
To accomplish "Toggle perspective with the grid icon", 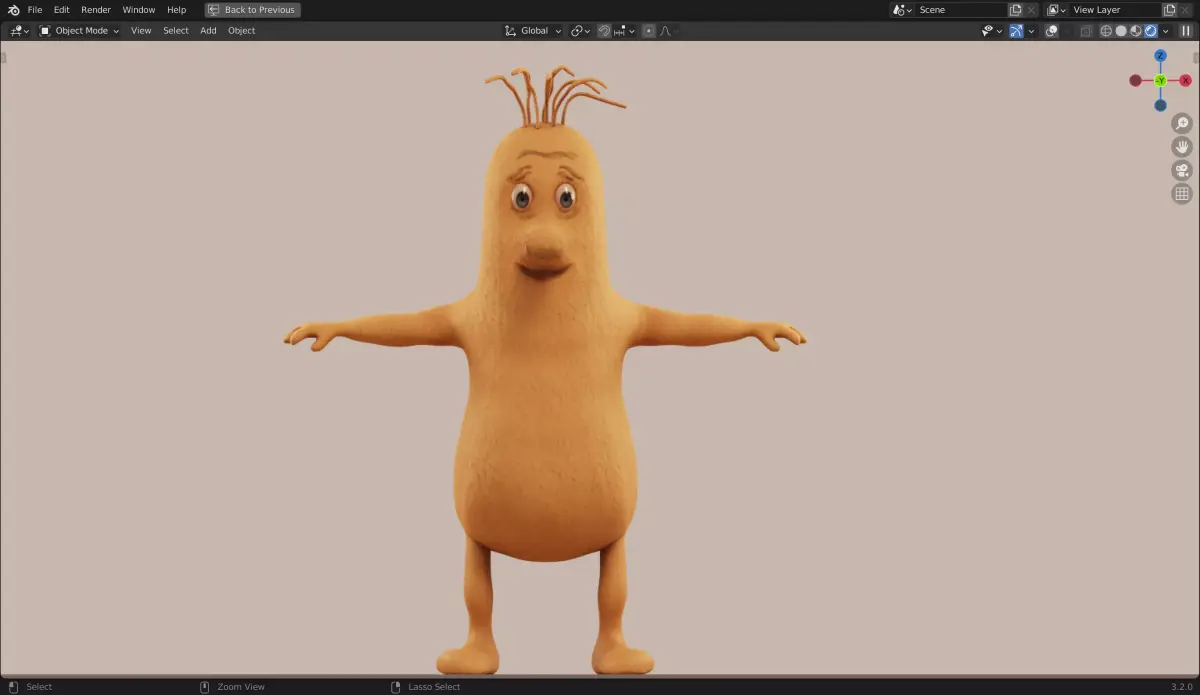I will click(x=1182, y=192).
